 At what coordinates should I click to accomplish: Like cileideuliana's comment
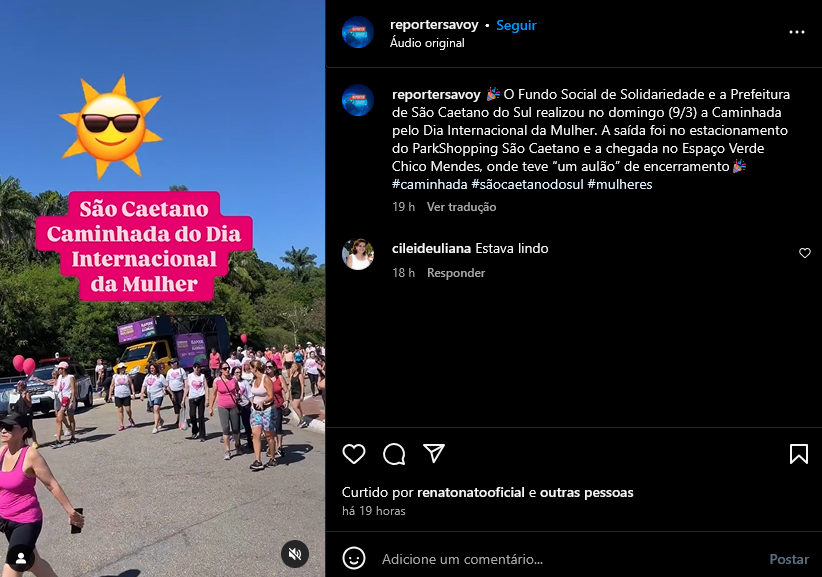(805, 253)
